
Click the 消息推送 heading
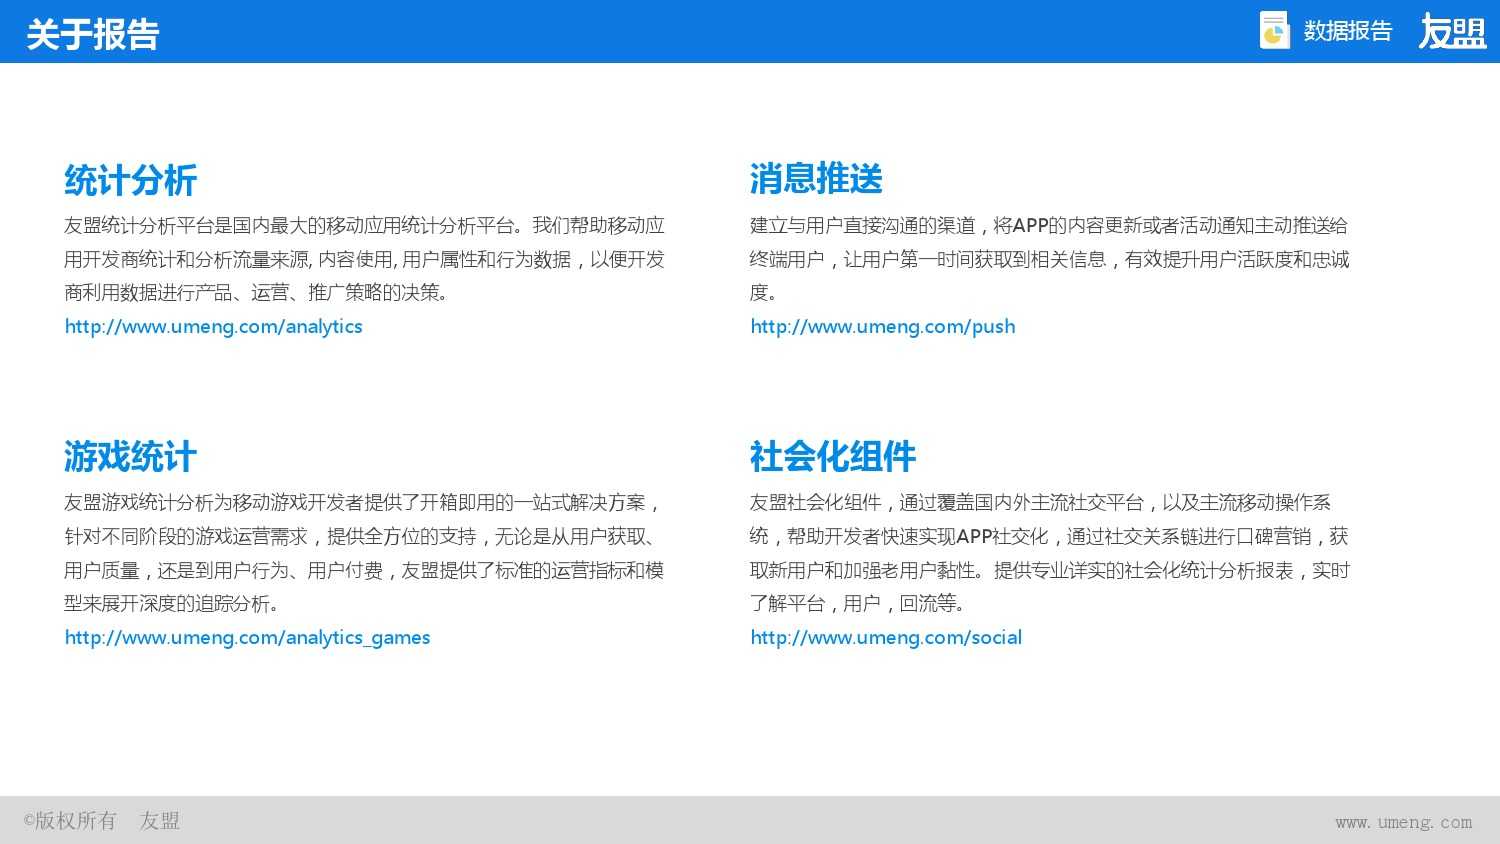pos(816,180)
